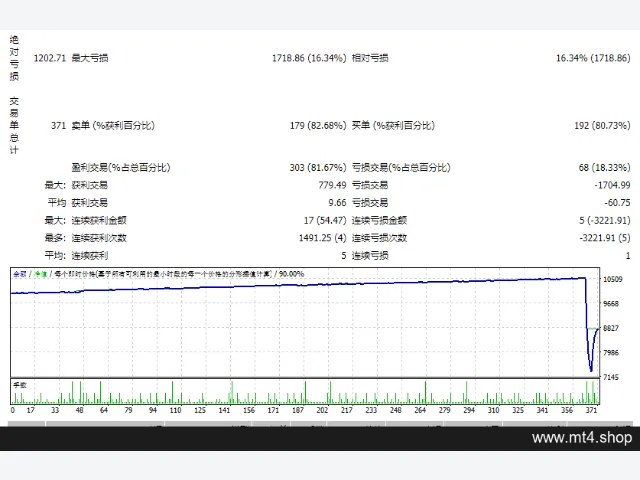Click the 7145 y-axis label
The height and width of the screenshot is (480, 640).
tap(611, 377)
